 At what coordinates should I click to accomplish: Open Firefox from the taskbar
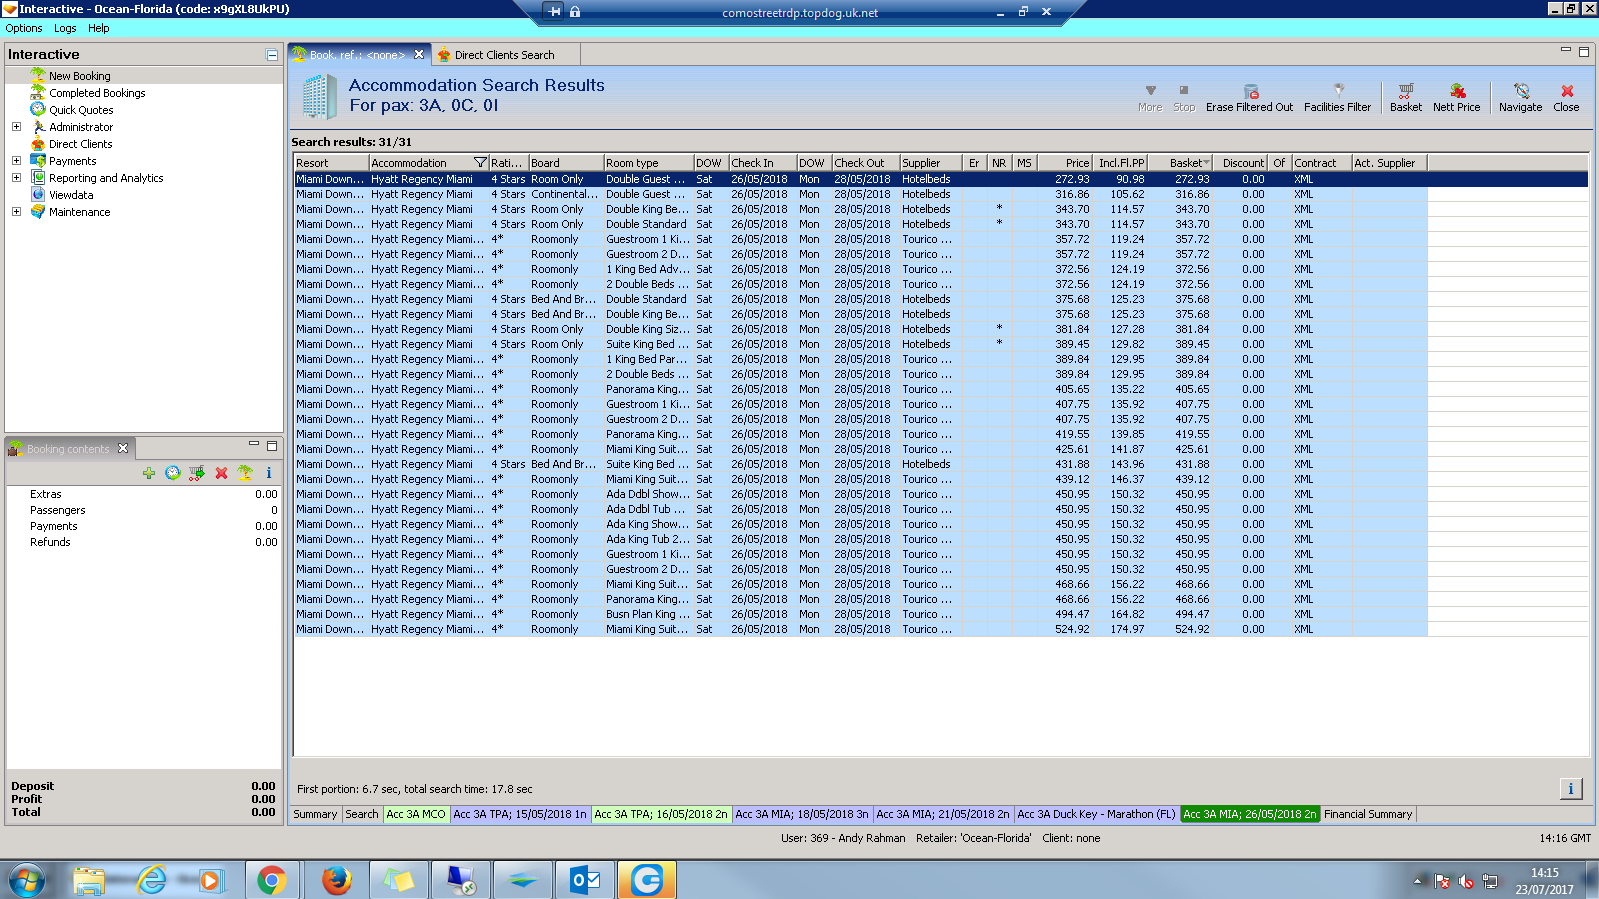(x=337, y=880)
